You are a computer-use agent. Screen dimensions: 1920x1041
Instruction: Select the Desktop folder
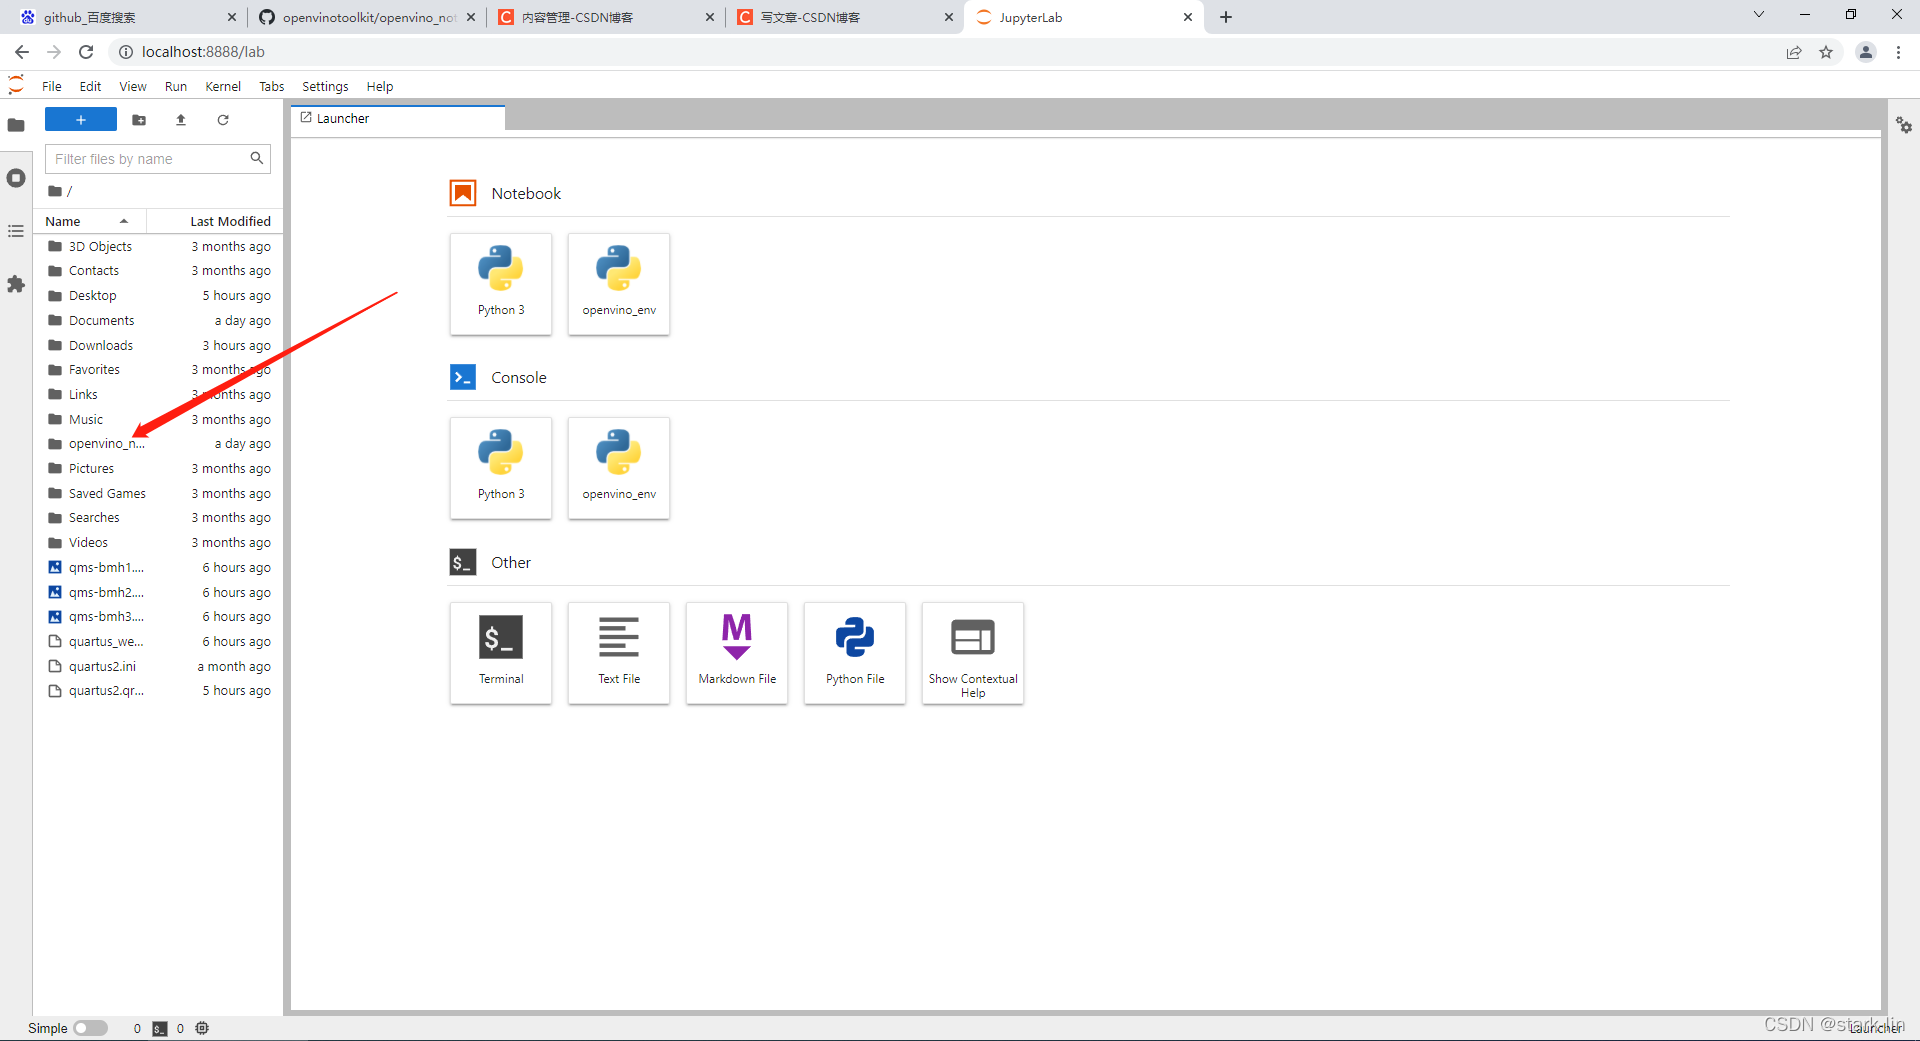[x=159, y=296]
